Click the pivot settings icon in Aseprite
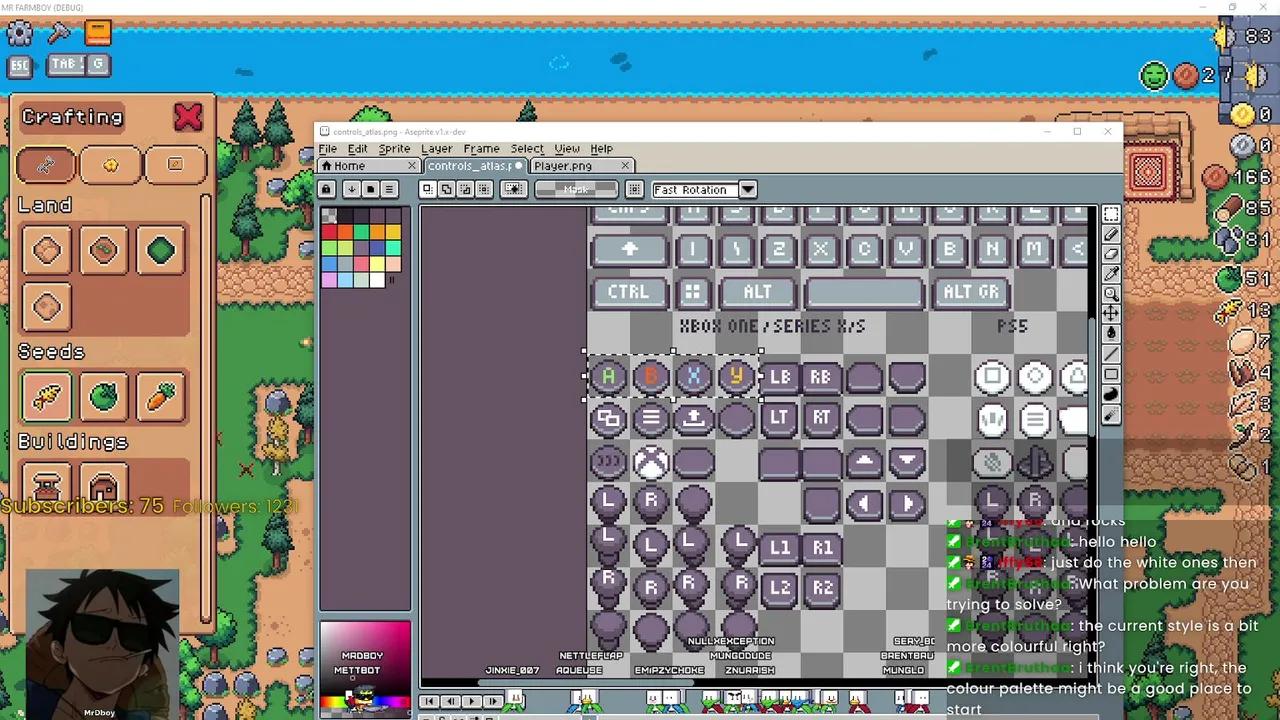Viewport: 1280px width, 720px height. point(634,189)
